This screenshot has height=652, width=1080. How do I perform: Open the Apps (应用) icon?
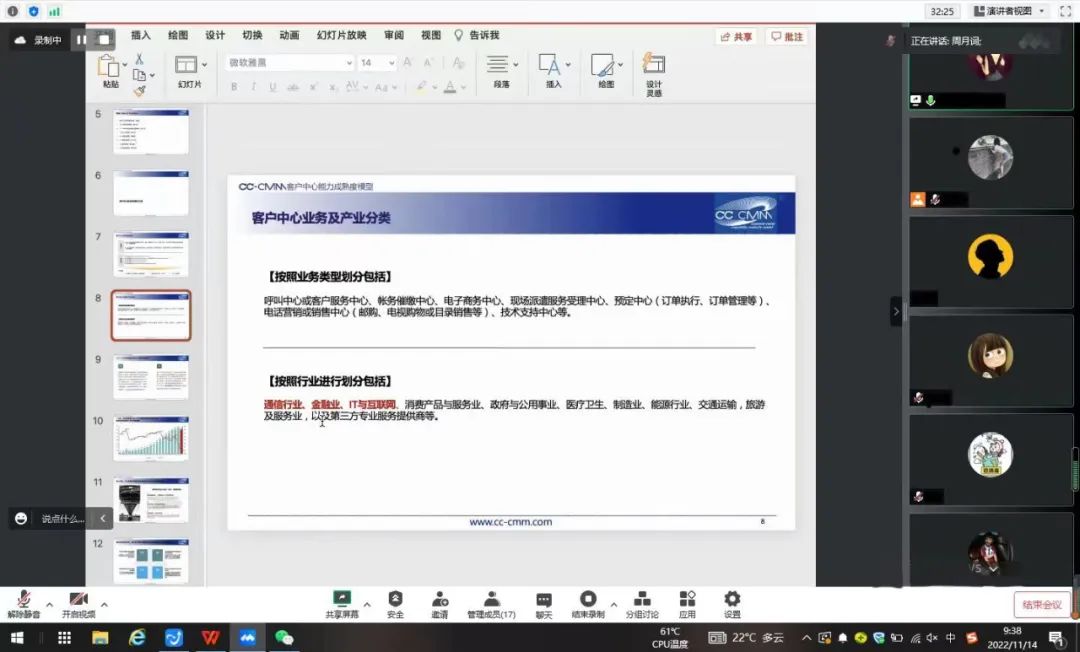687,598
